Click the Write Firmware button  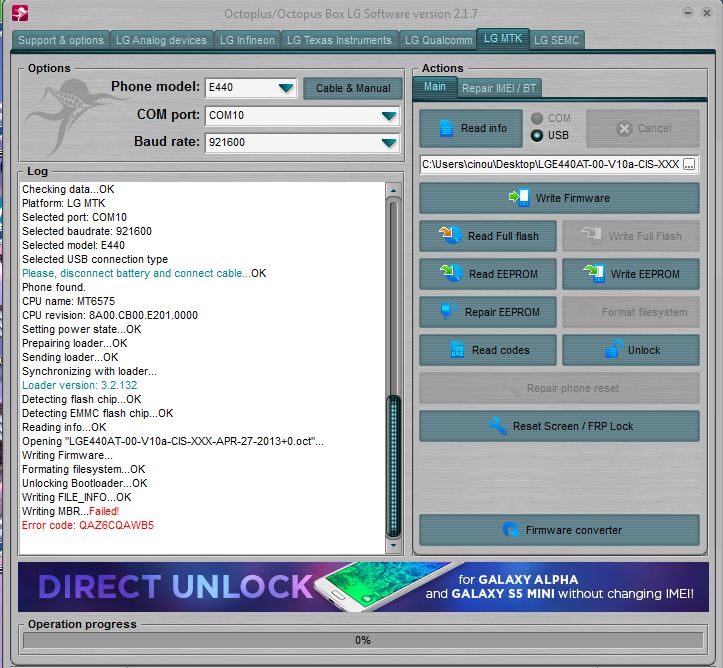pyautogui.click(x=559, y=198)
